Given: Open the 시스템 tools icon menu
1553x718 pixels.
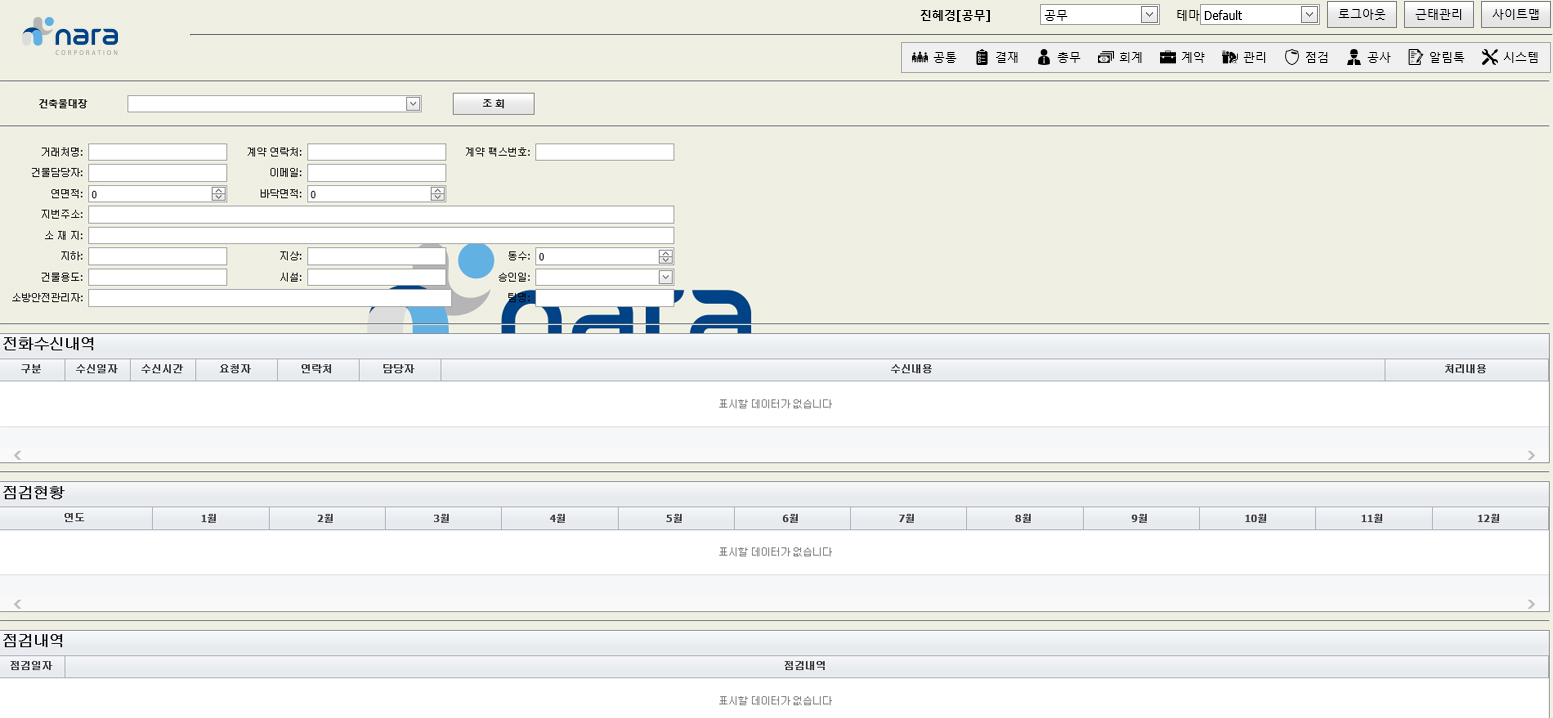Looking at the screenshot, I should pyautogui.click(x=1510, y=58).
